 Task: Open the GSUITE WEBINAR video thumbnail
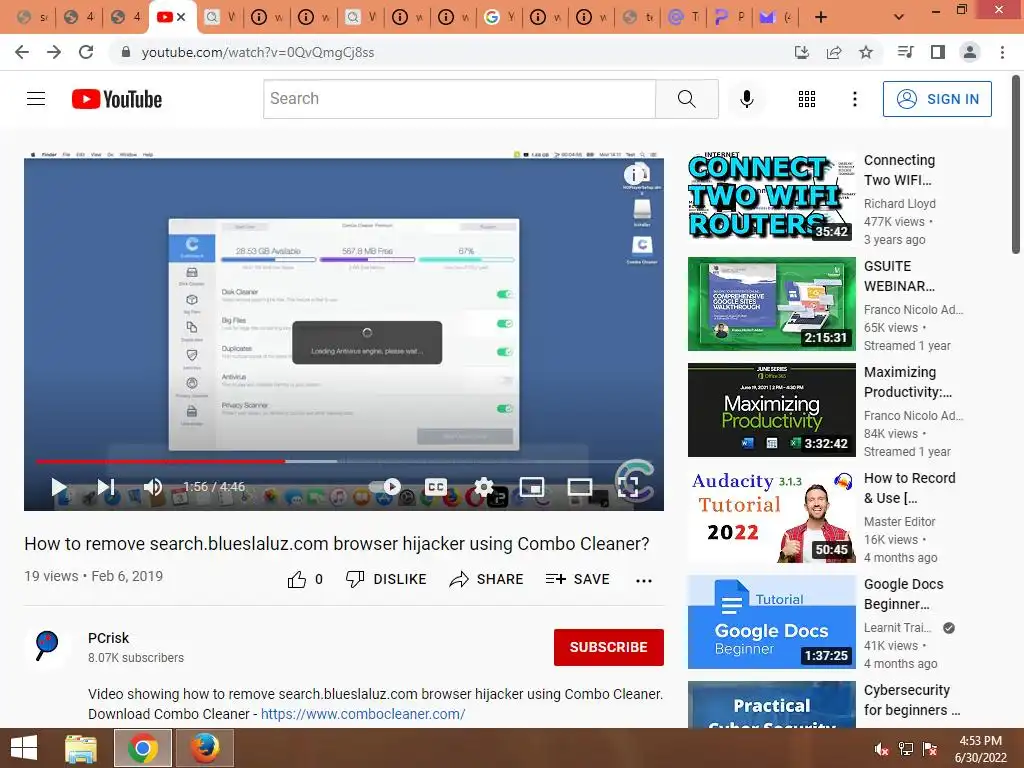coord(772,304)
